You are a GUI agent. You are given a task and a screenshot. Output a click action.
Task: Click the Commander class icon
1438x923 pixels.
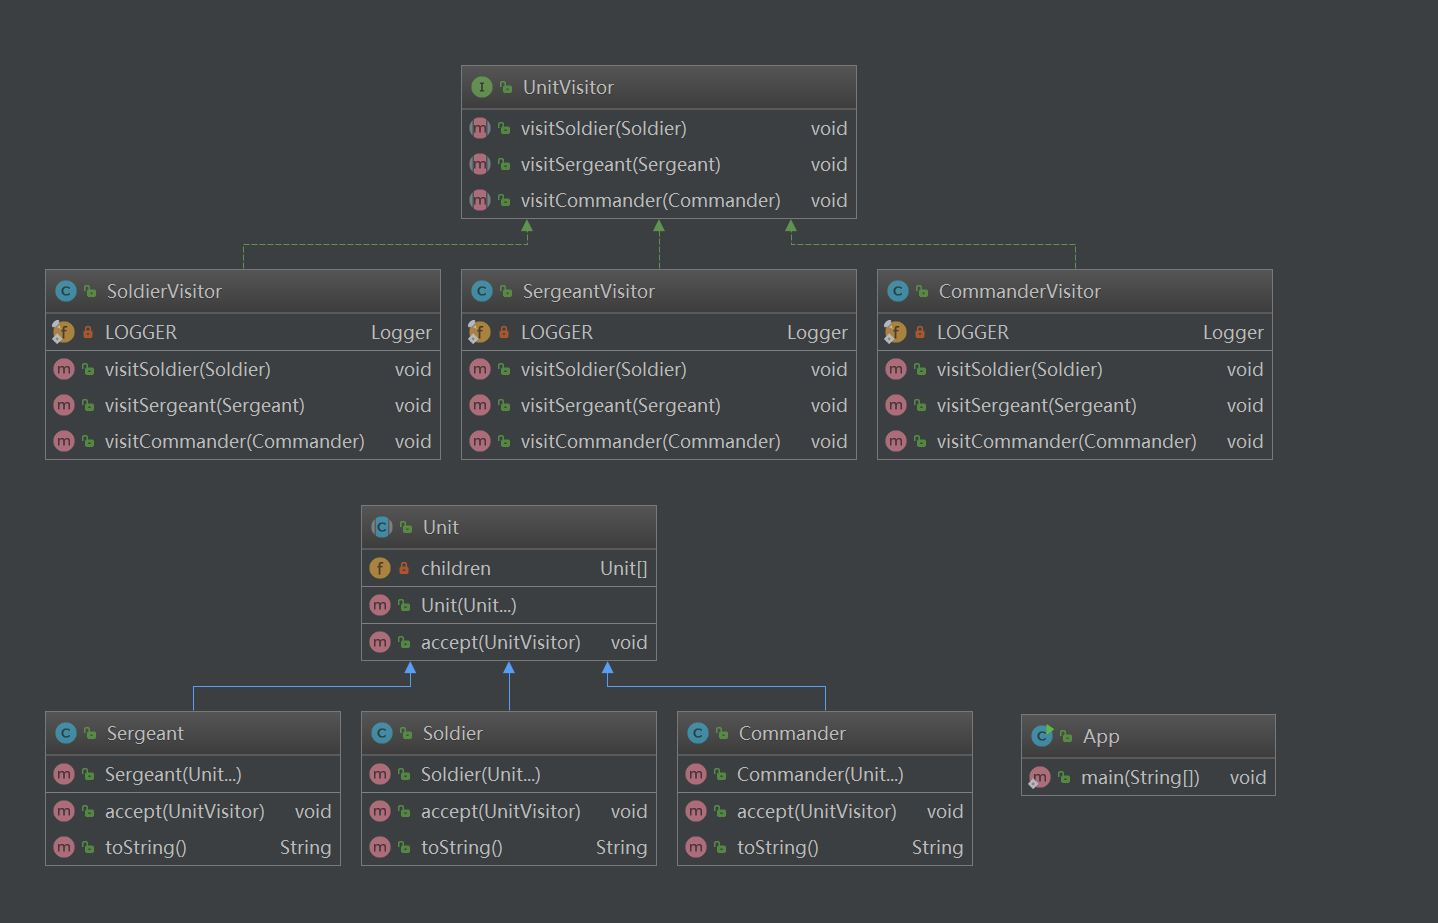pyautogui.click(x=697, y=733)
